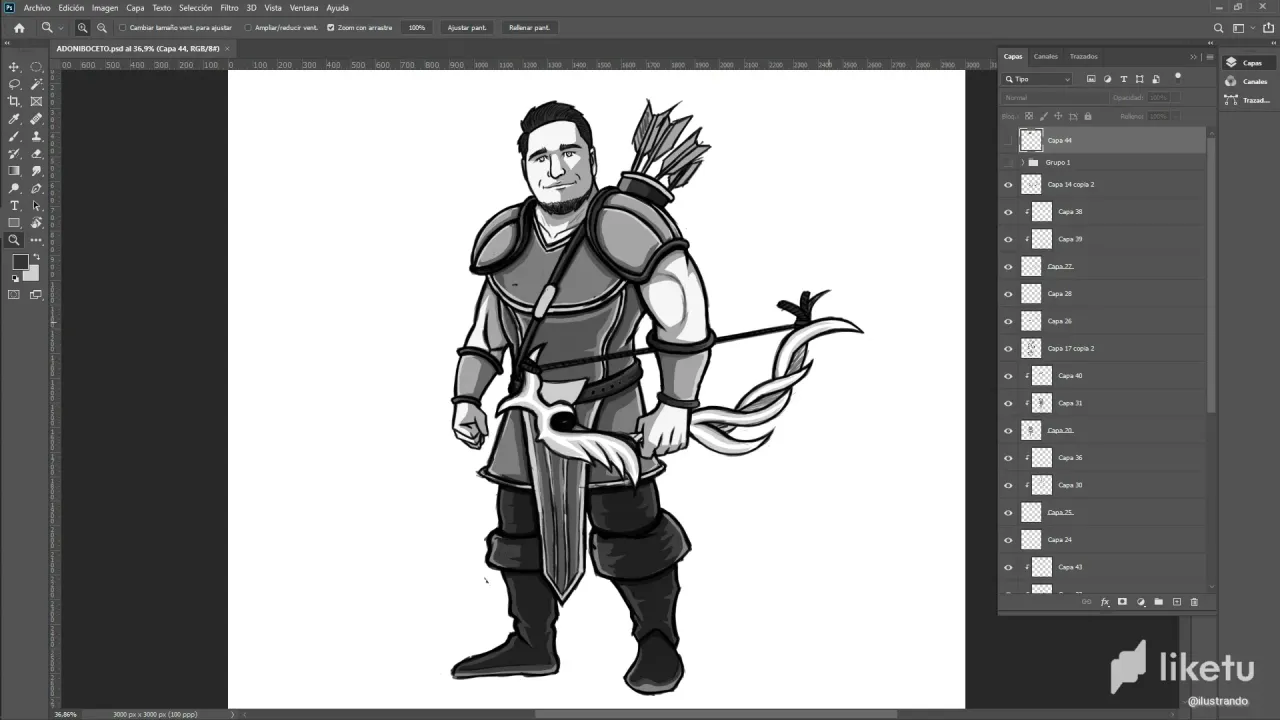Select the Frame tool

[36, 101]
